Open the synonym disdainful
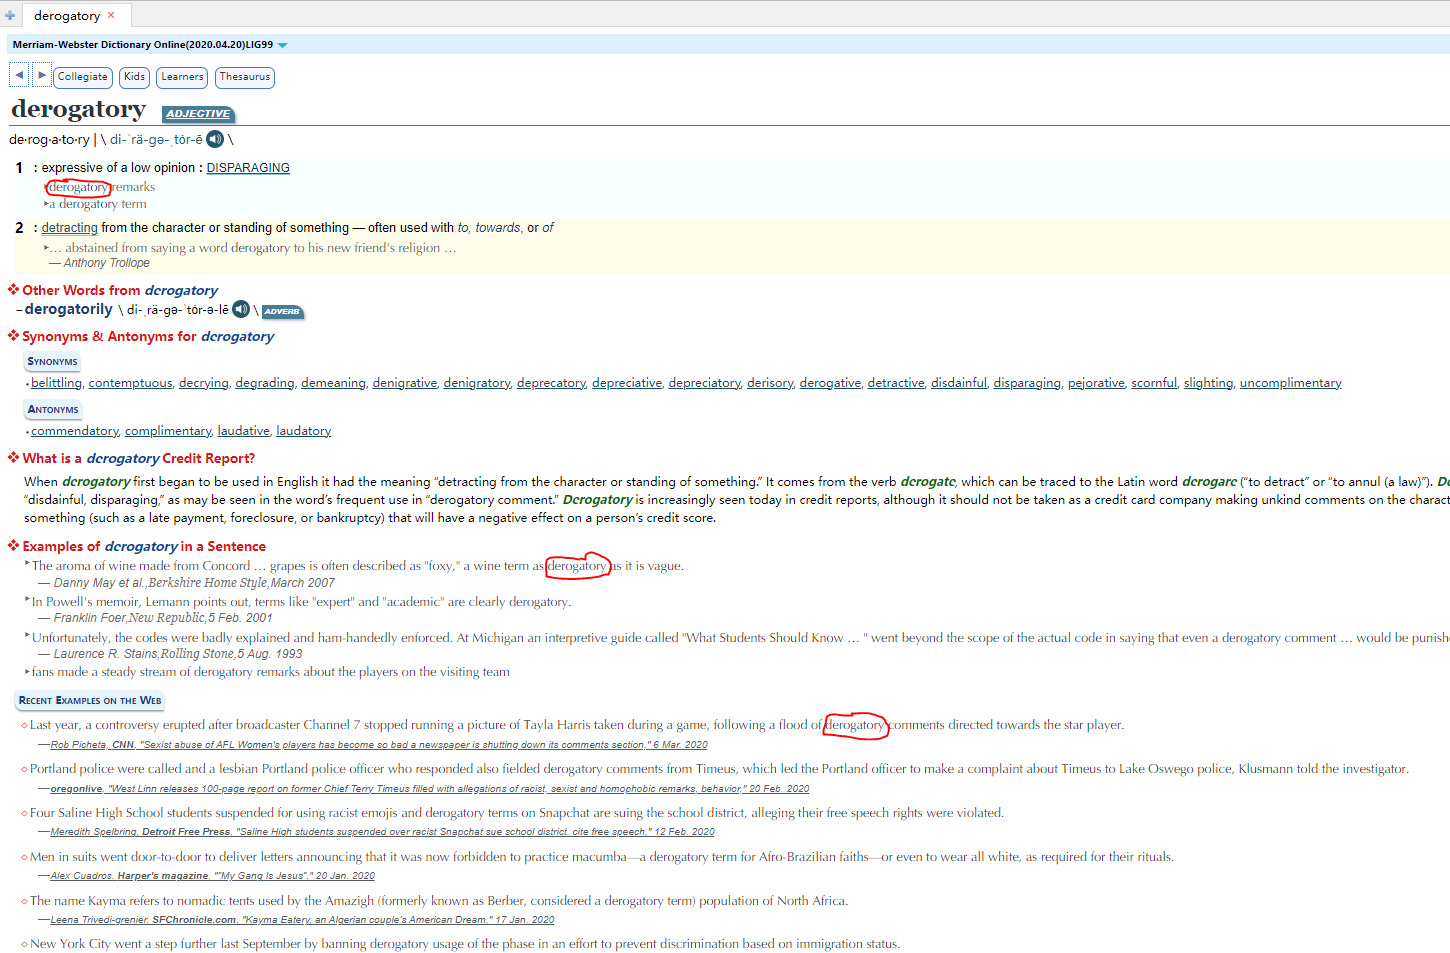This screenshot has width=1450, height=953. point(959,383)
